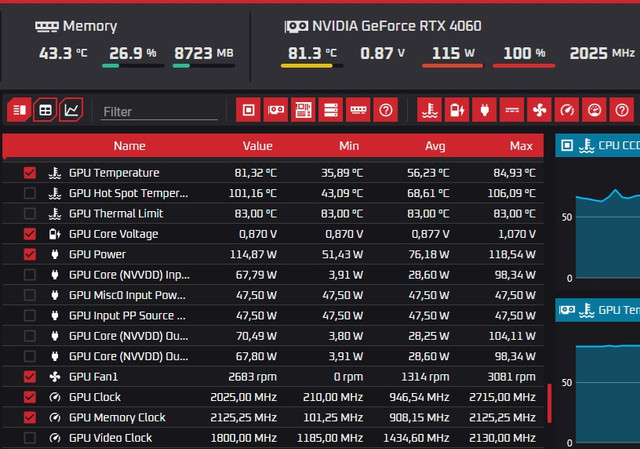Click the NVIDIA GeForce RTX 4060 title

396,26
